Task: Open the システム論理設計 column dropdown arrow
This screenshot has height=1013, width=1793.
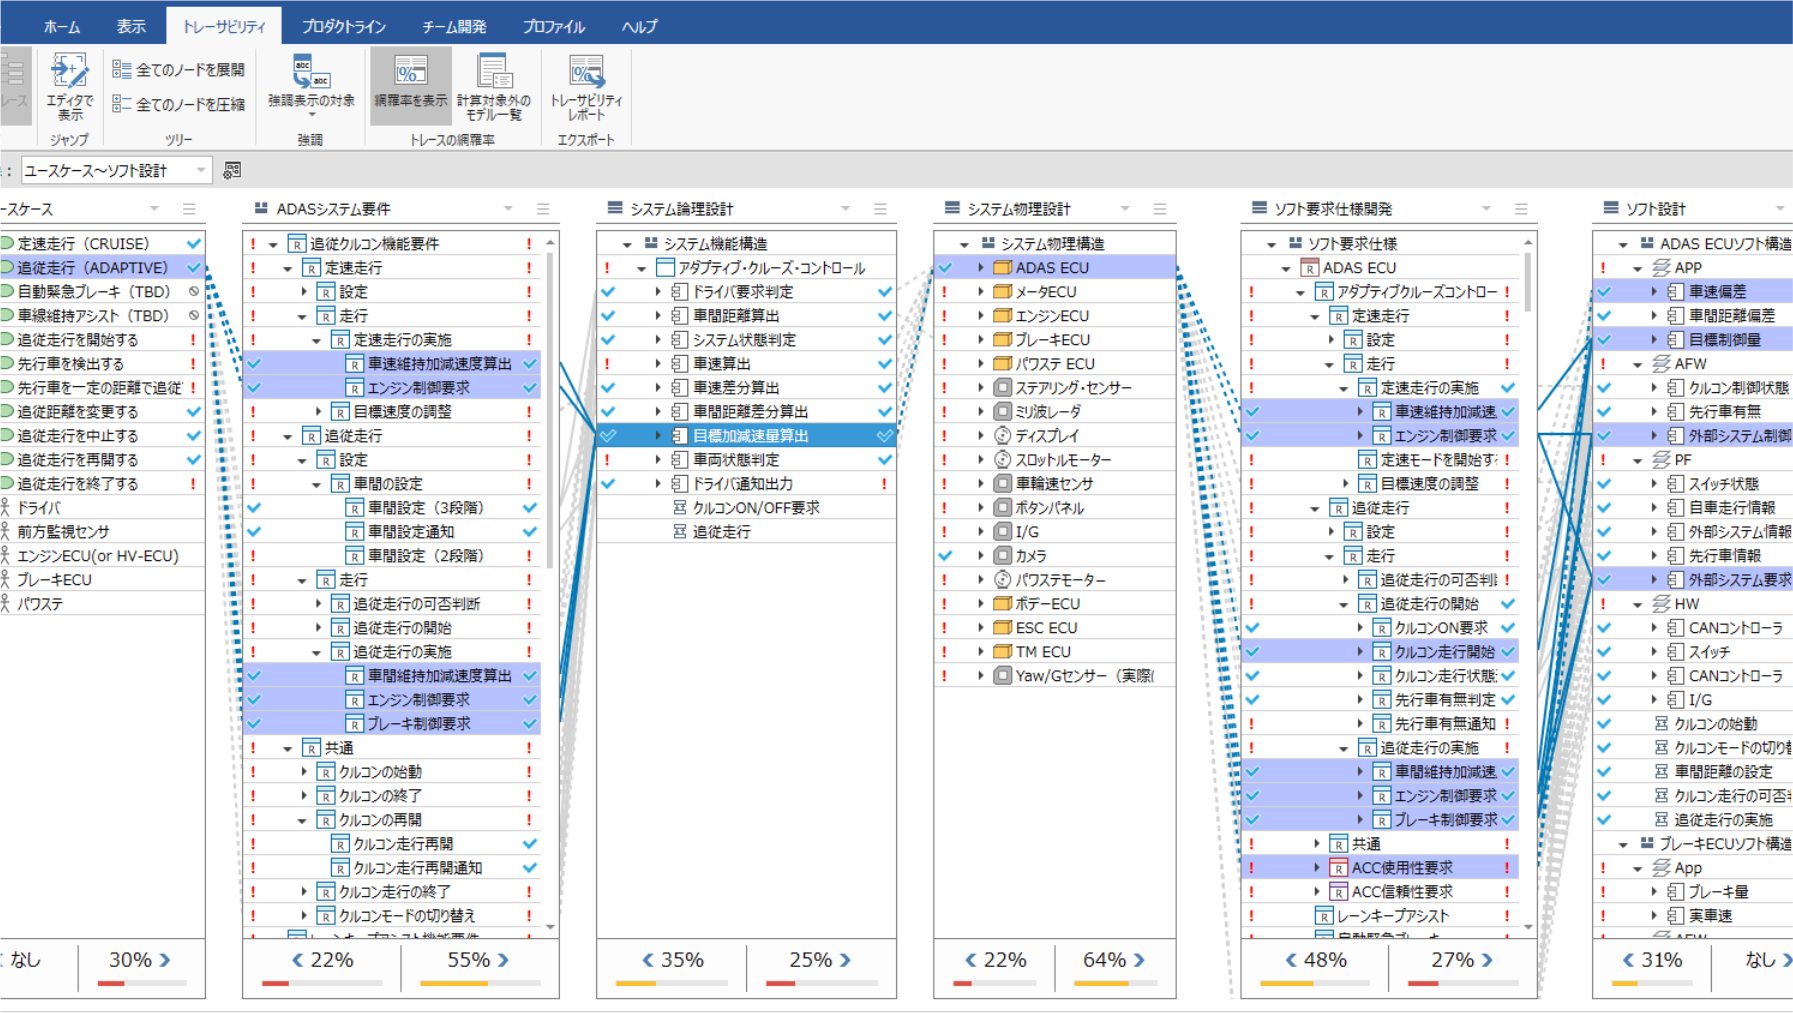Action: pos(845,209)
